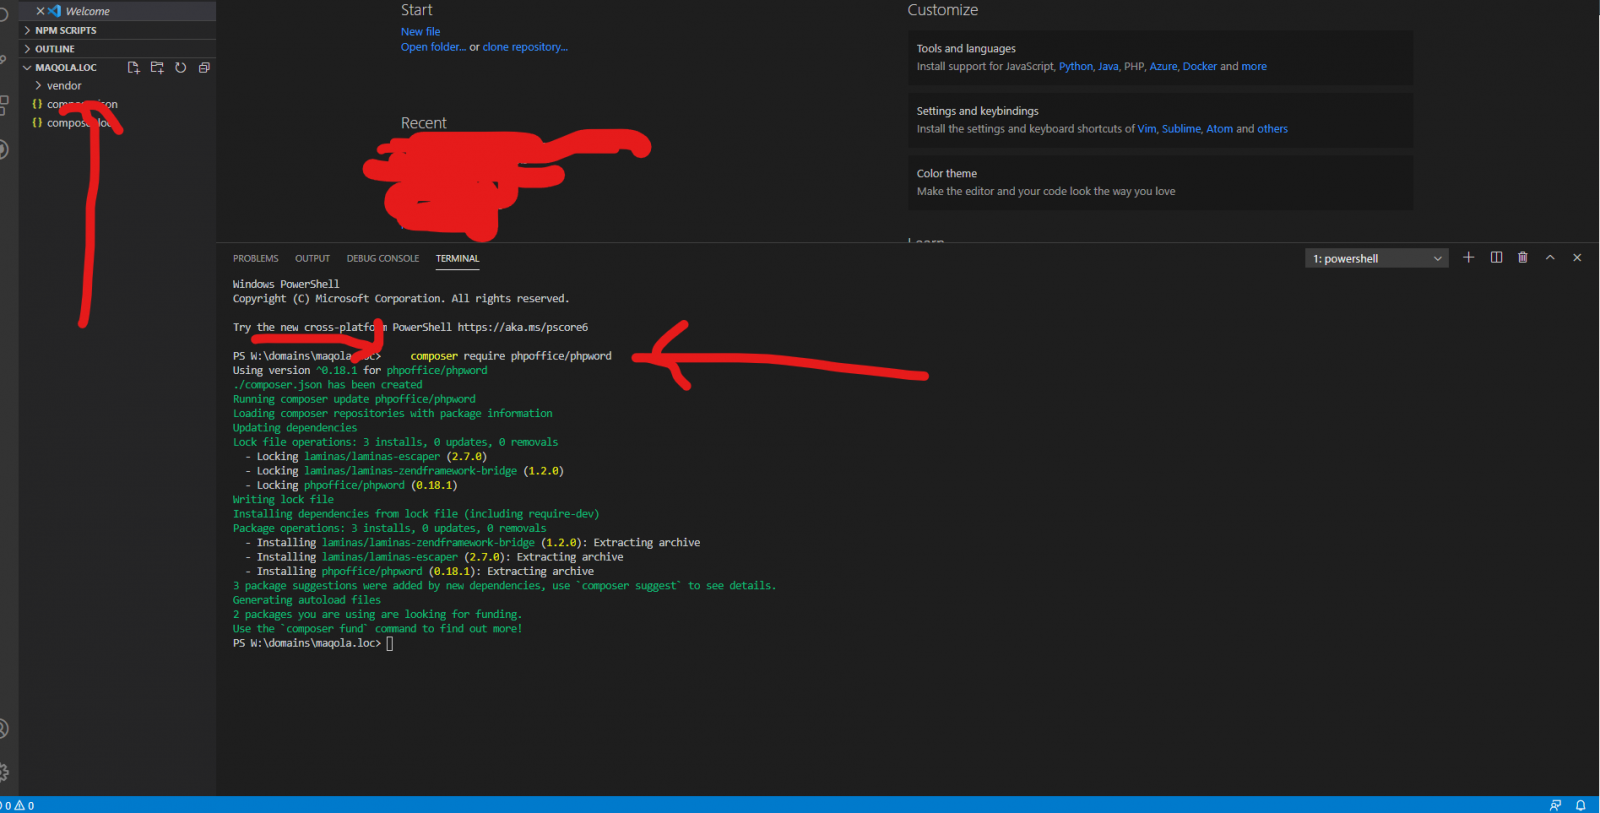Switch to the DEBUG CONSOLE tab
The width and height of the screenshot is (1600, 813).
coord(383,259)
